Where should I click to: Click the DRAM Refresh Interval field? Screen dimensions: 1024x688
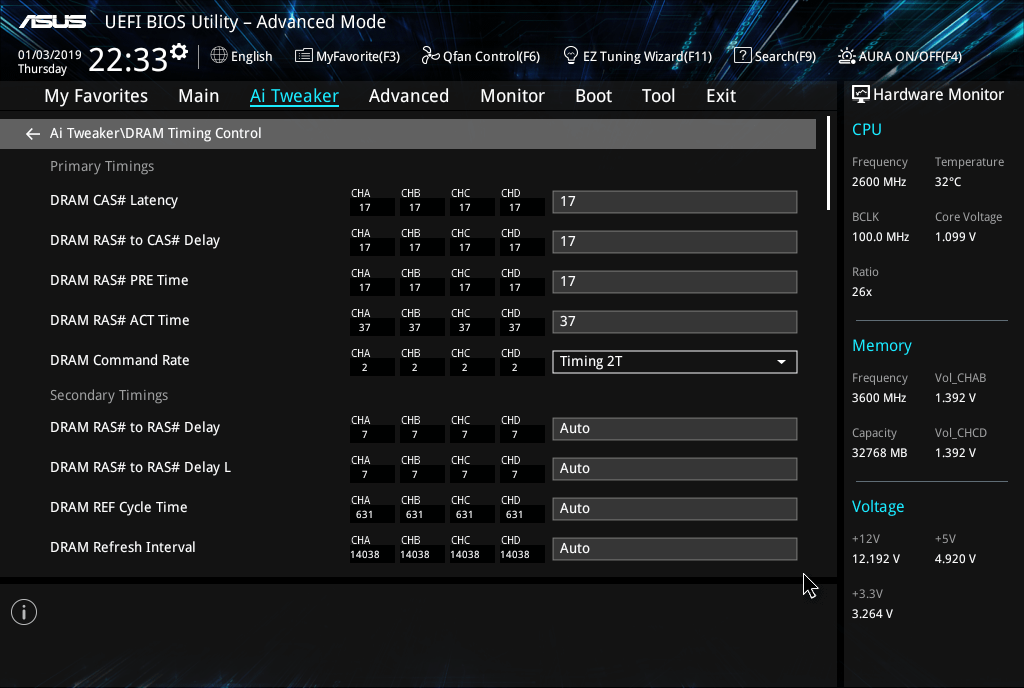pyautogui.click(x=675, y=548)
